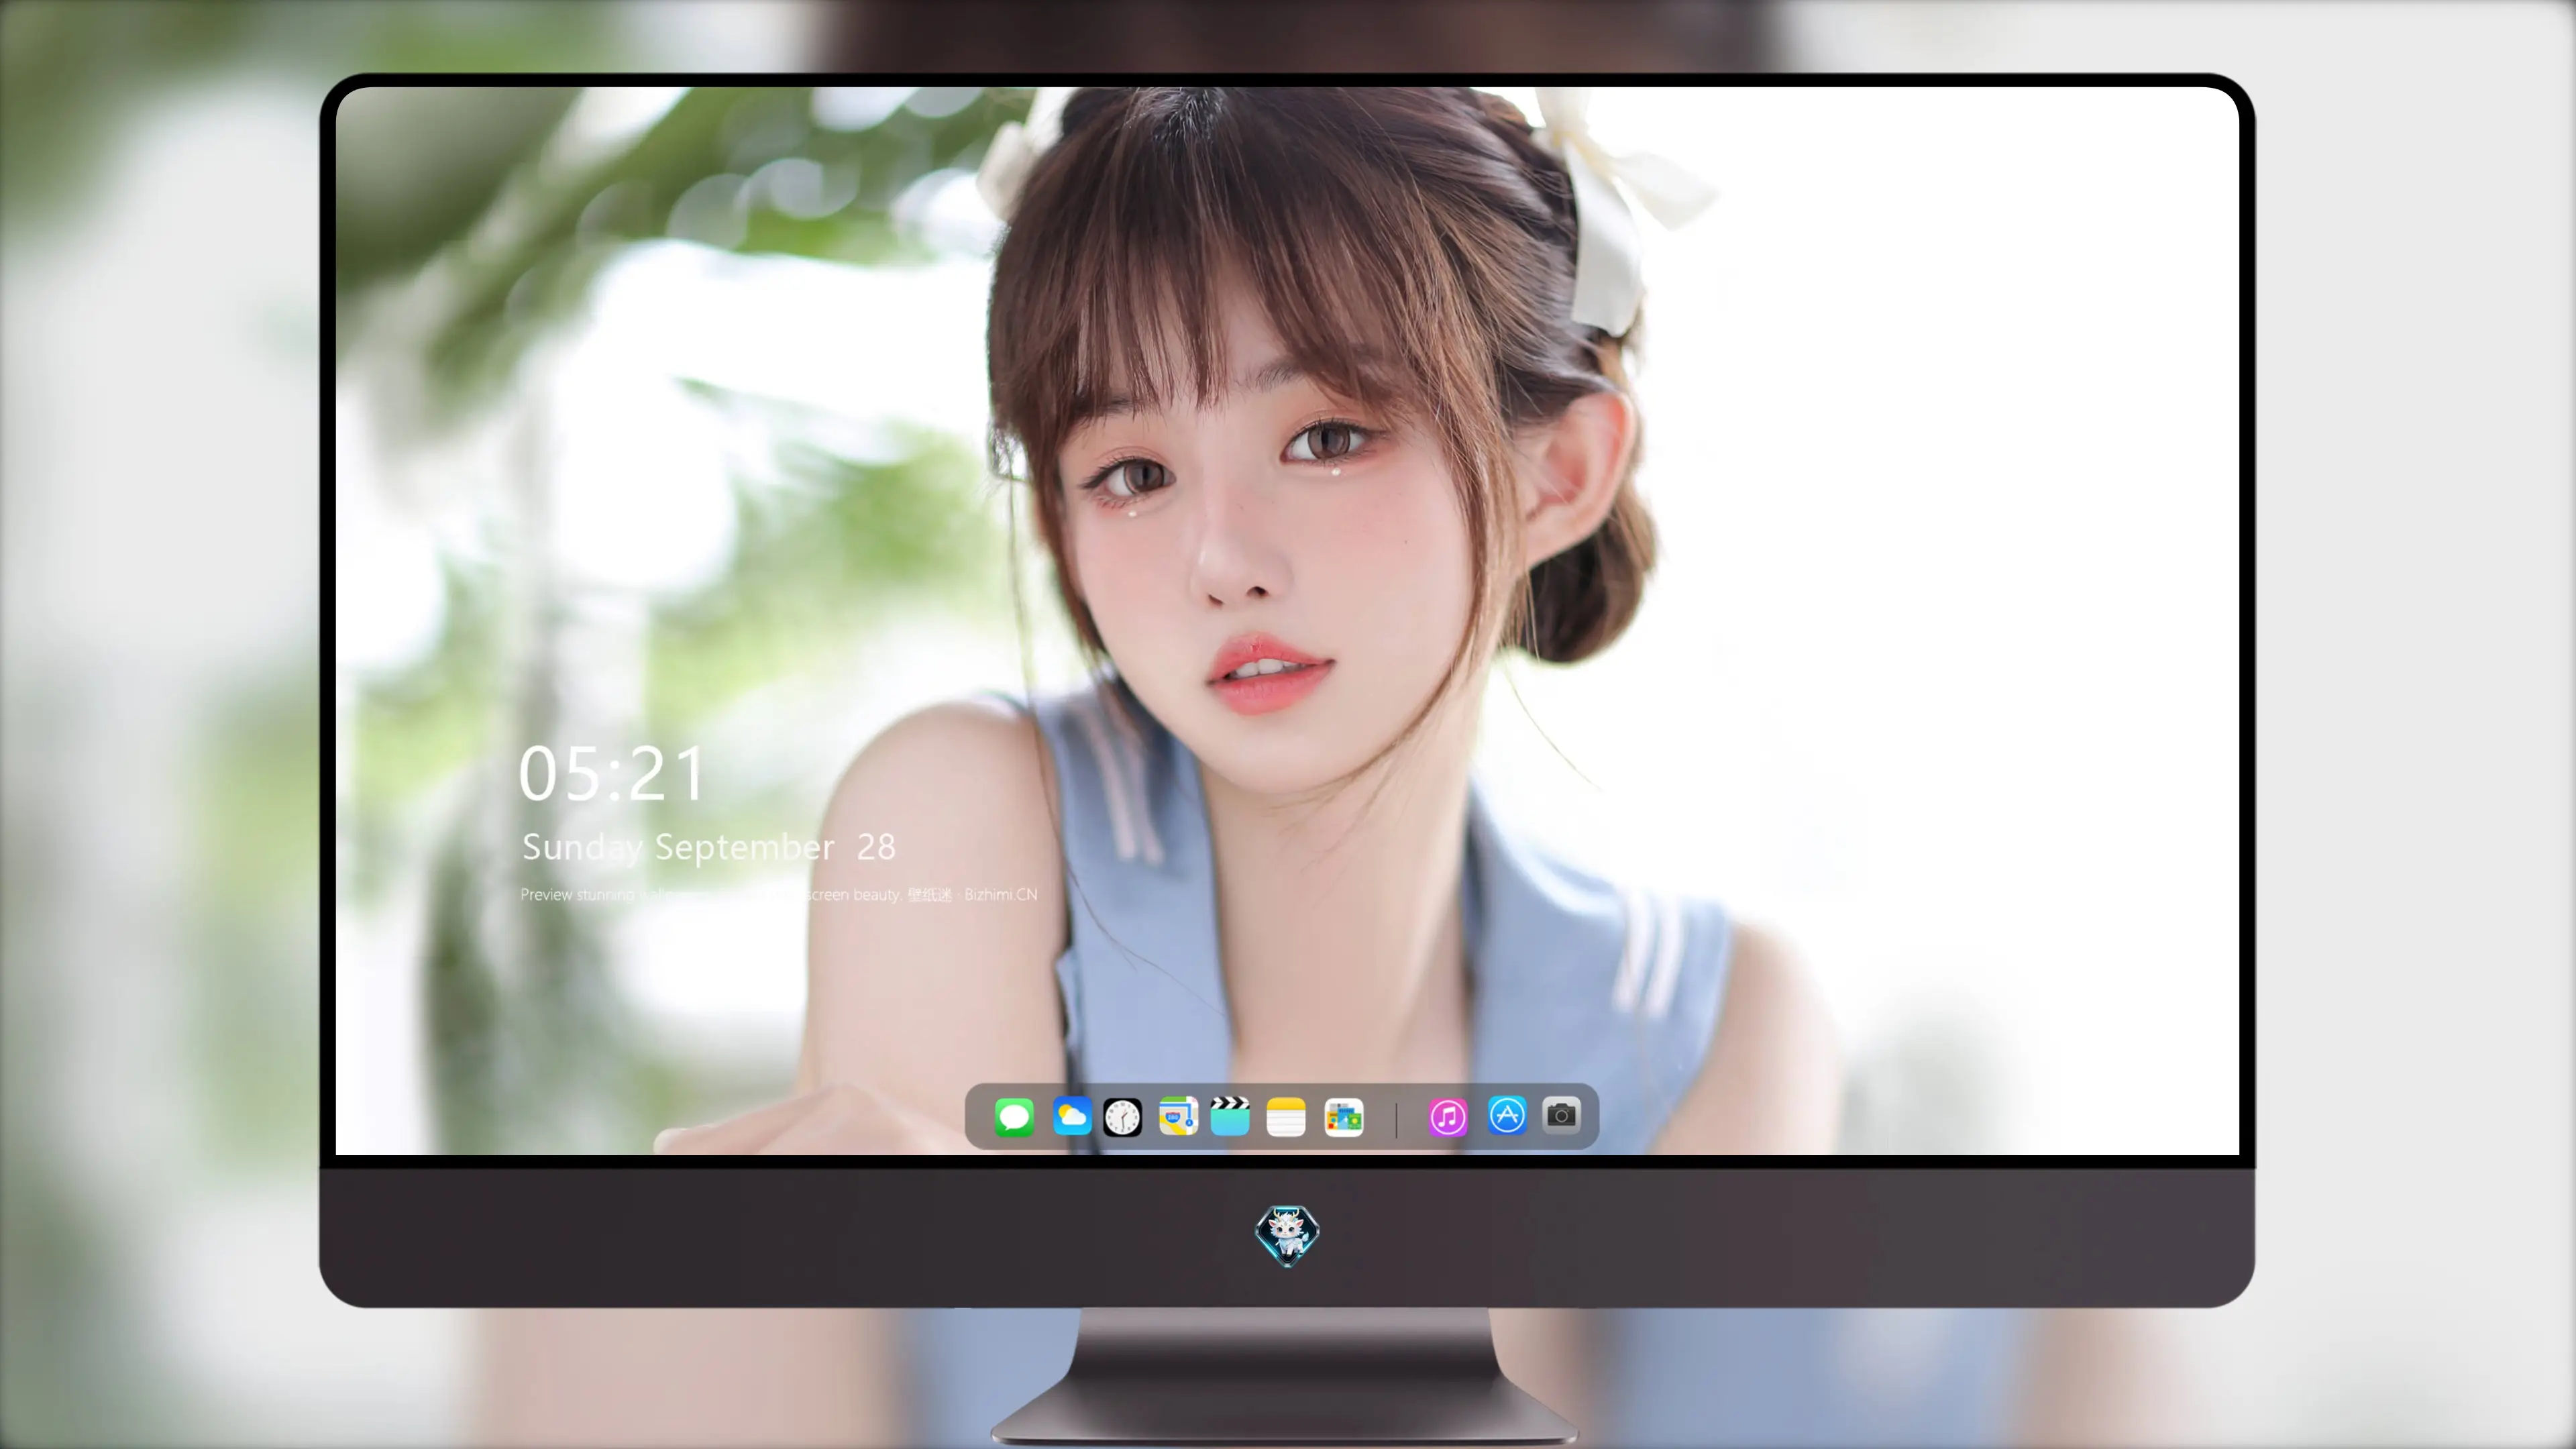Open the Clock app in the dock
Screen dimensions: 2576x1449
(x=1122, y=1117)
